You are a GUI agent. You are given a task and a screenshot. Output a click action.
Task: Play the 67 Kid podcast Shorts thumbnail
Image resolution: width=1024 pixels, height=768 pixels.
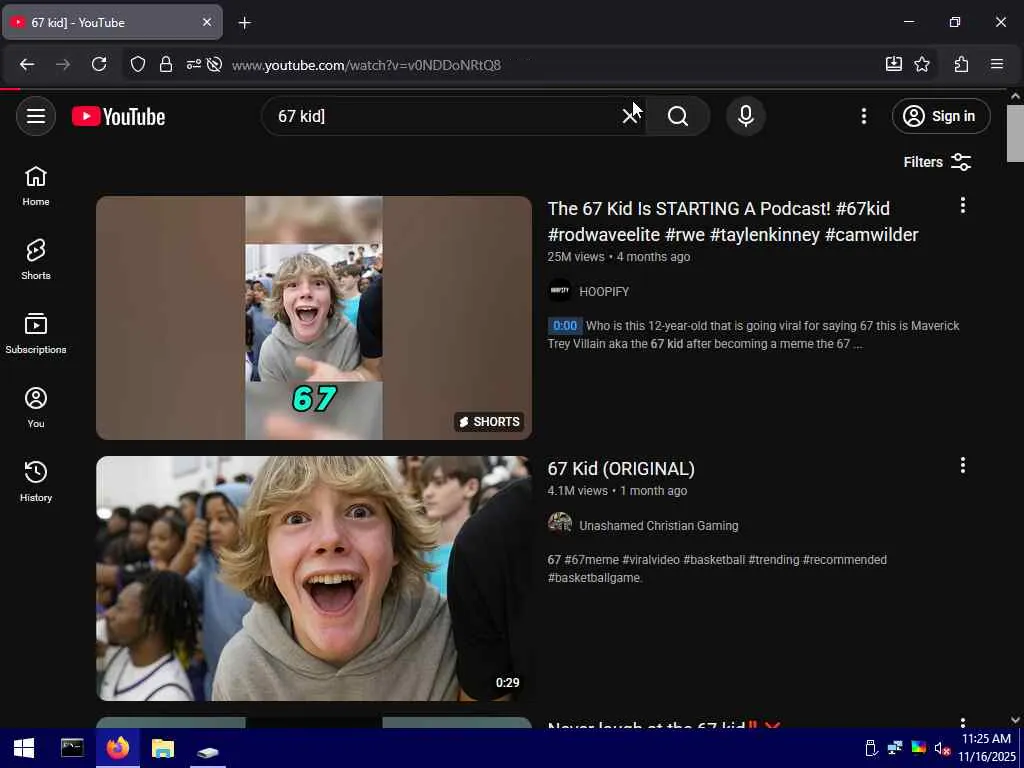pos(314,317)
